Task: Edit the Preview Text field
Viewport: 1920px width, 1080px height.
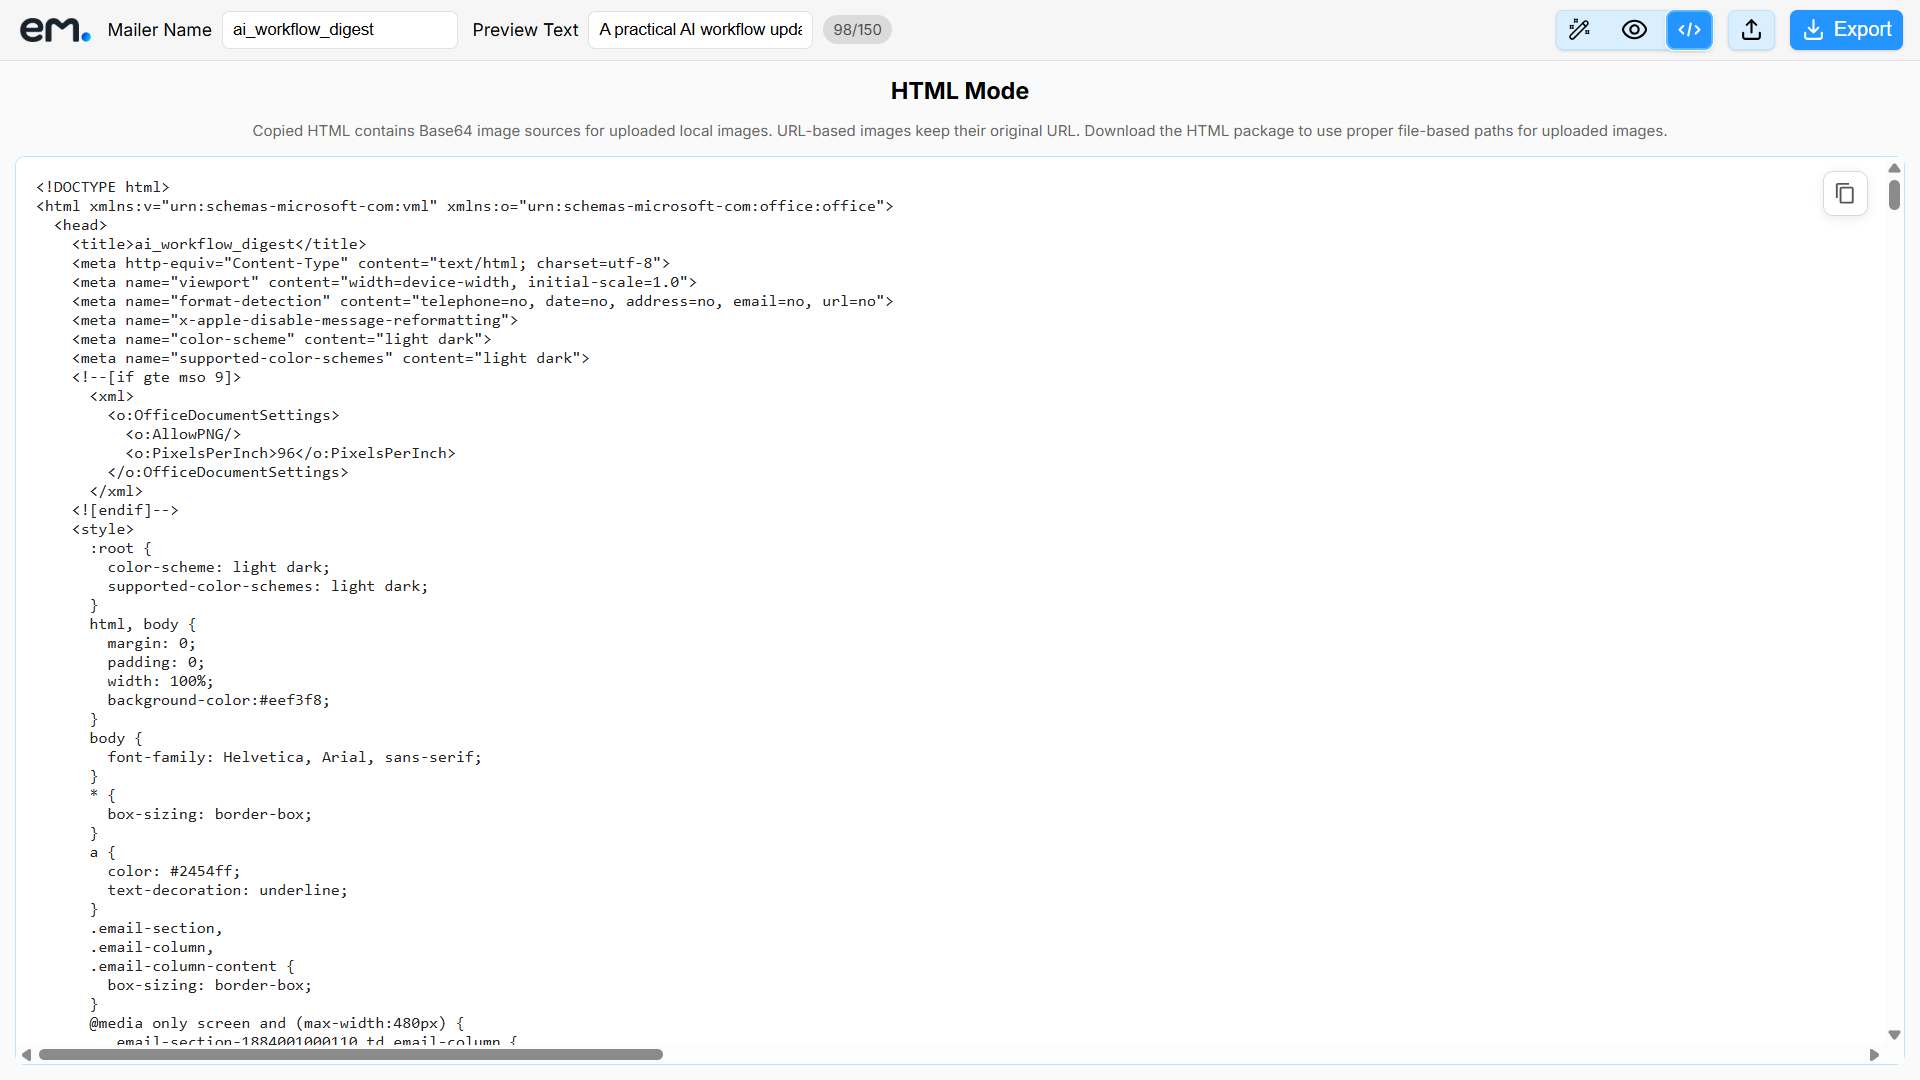Action: click(700, 30)
